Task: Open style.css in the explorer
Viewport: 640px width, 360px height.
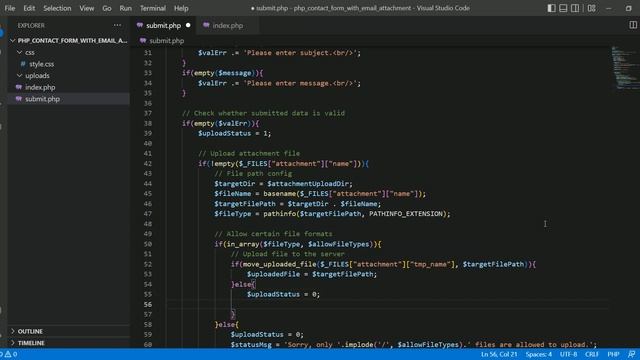Action: (41, 64)
